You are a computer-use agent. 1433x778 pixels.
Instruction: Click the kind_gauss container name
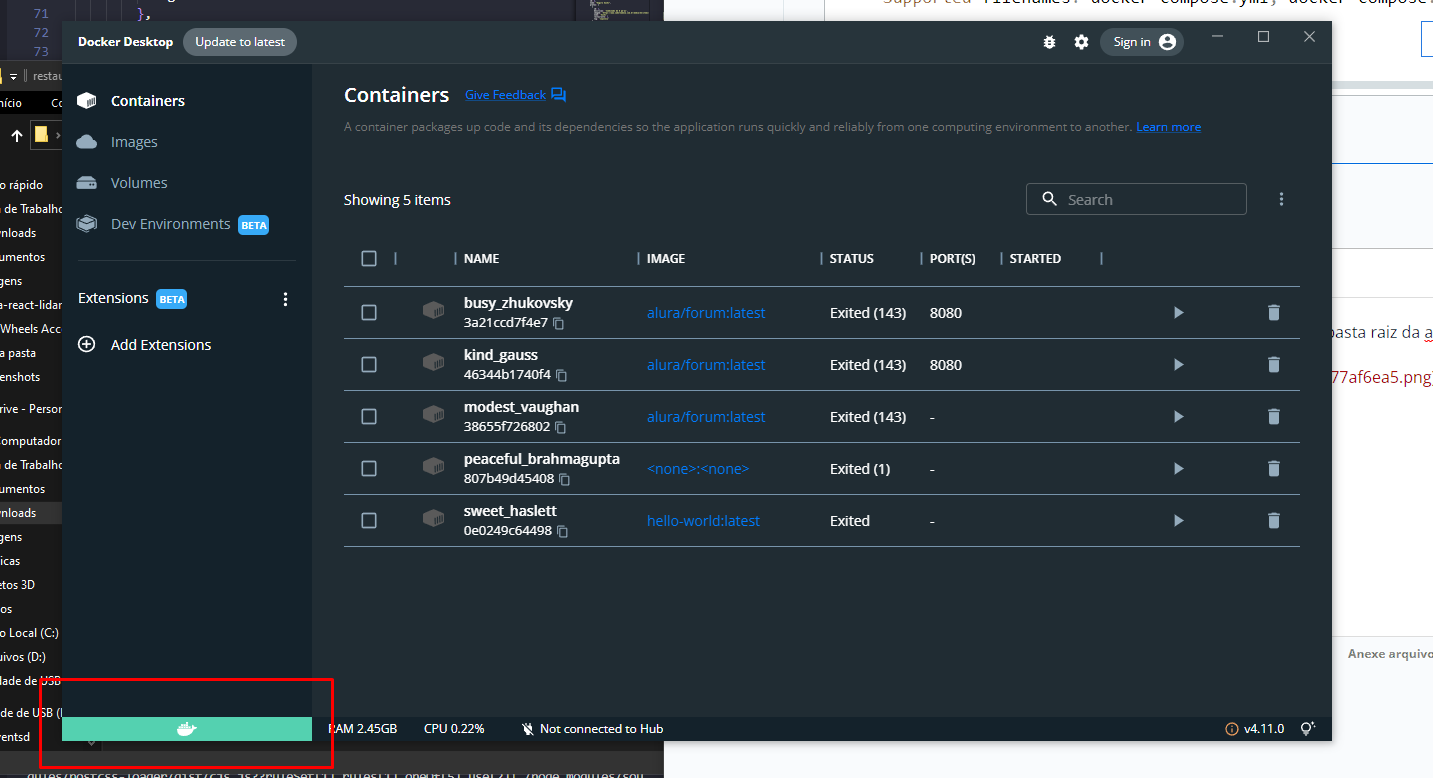[501, 355]
